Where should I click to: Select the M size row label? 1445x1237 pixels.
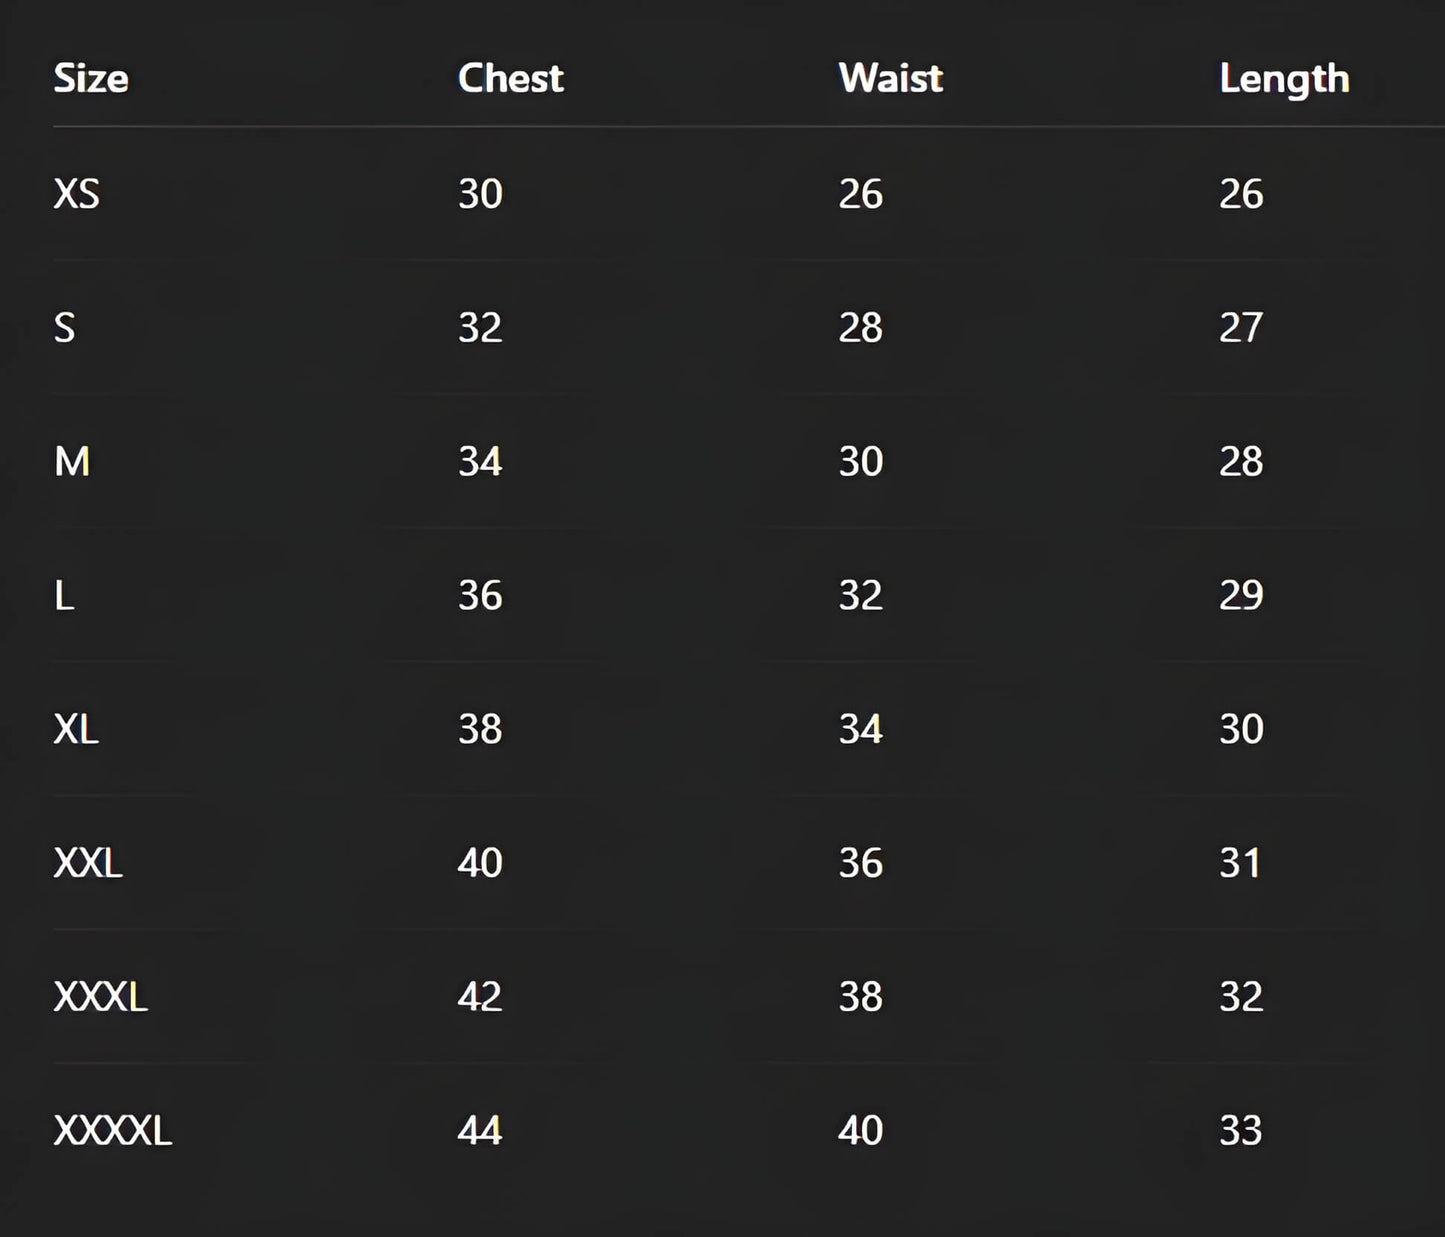coord(72,462)
